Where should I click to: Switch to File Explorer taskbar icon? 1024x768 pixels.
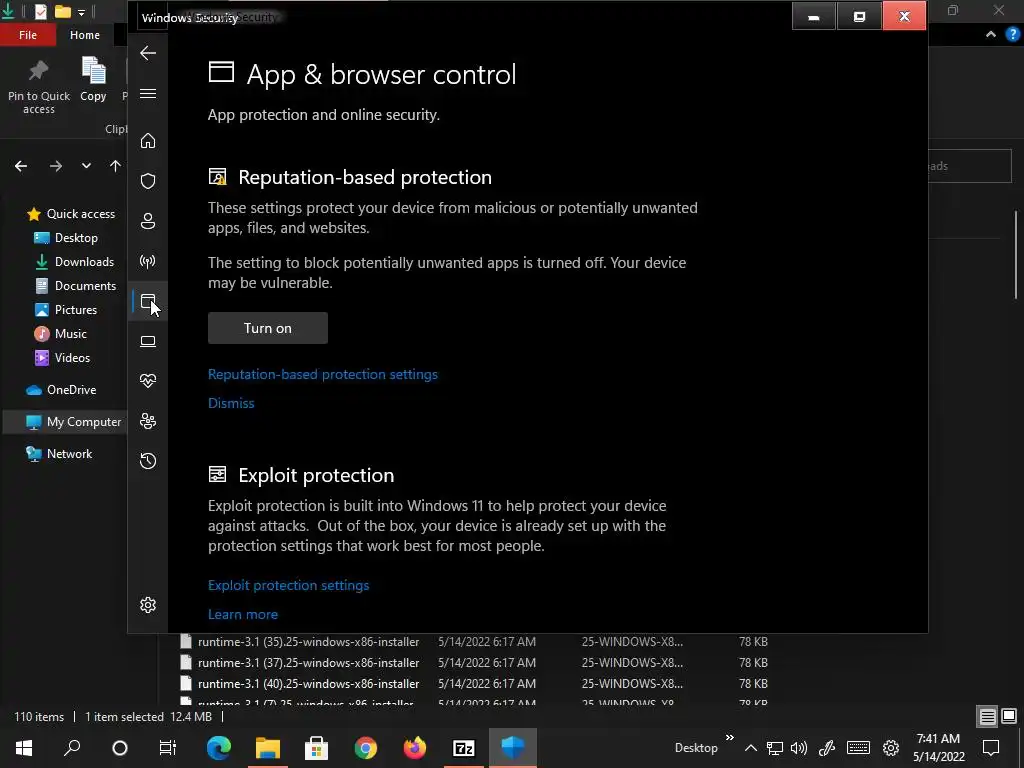point(268,748)
